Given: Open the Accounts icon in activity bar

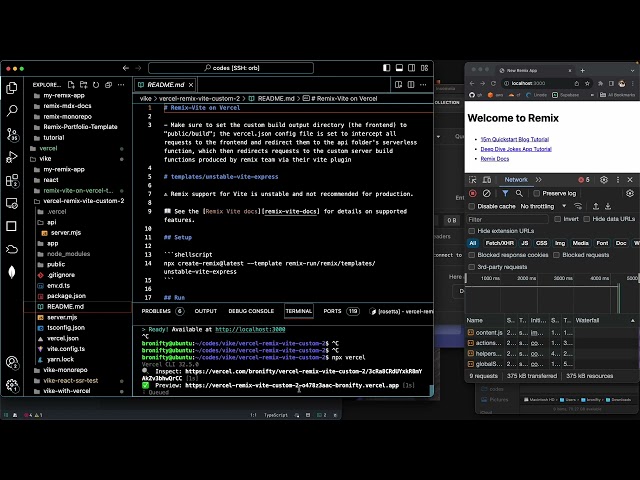Looking at the screenshot, I should pos(12,362).
